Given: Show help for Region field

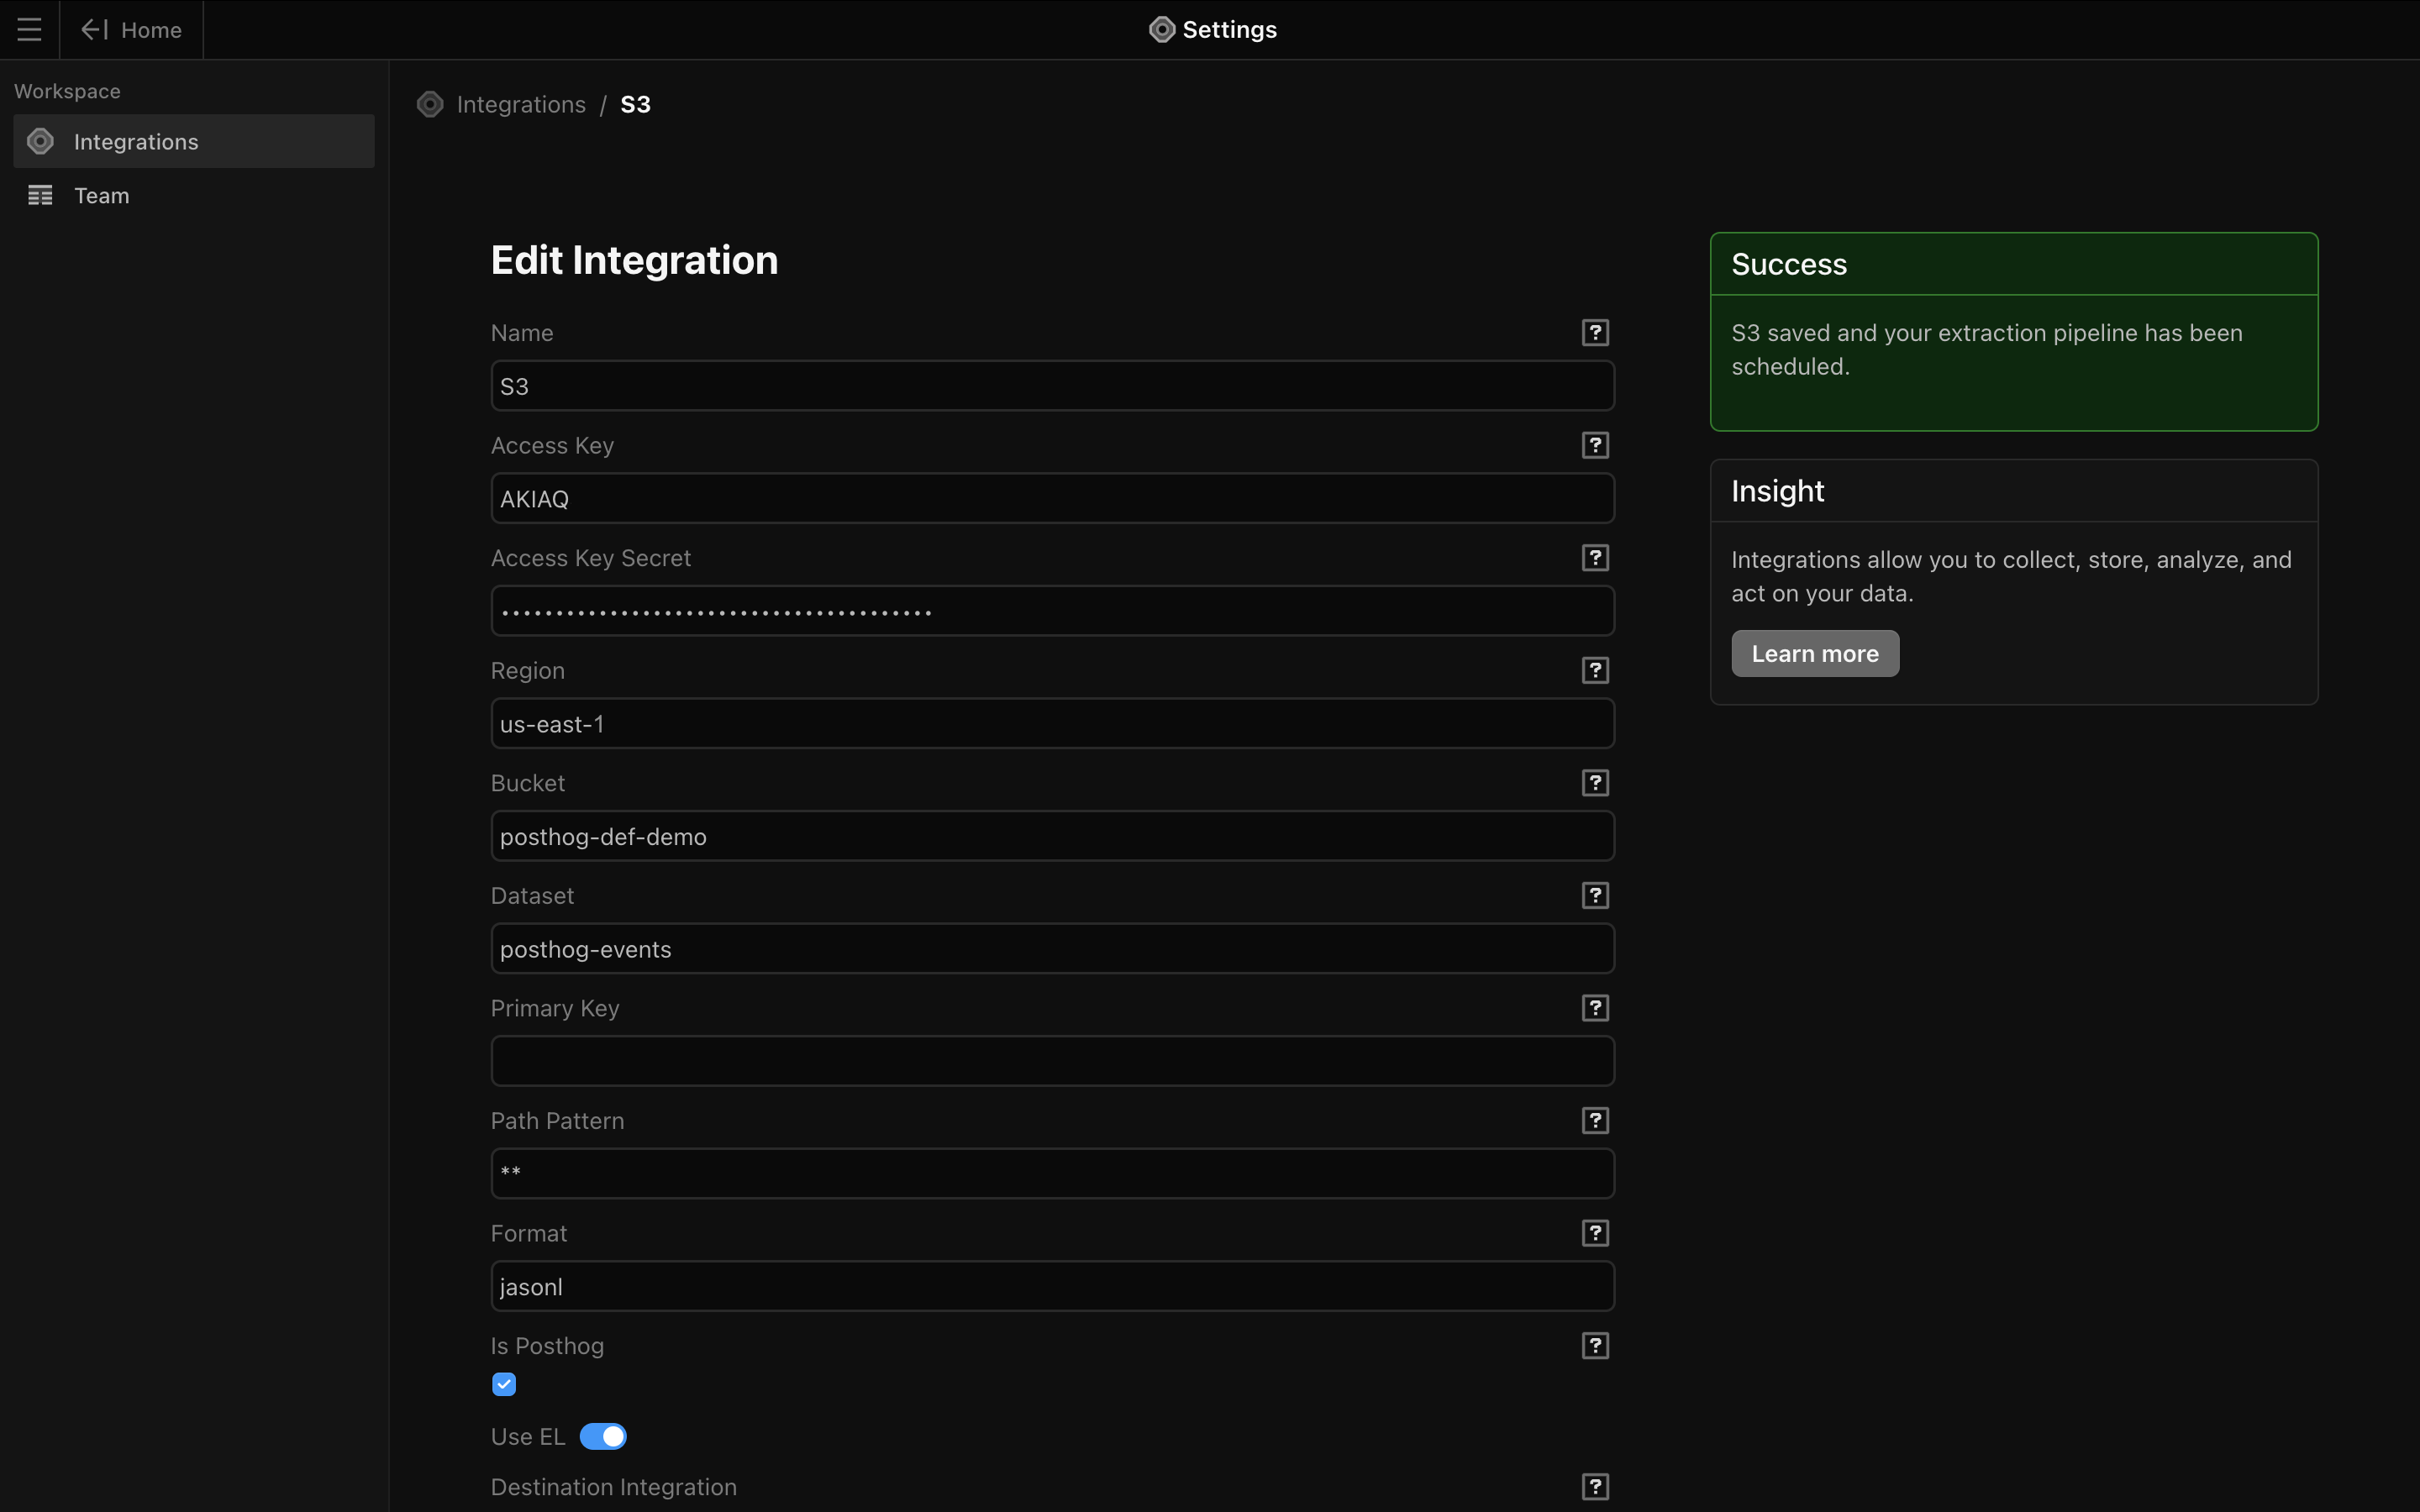Looking at the screenshot, I should [x=1595, y=670].
